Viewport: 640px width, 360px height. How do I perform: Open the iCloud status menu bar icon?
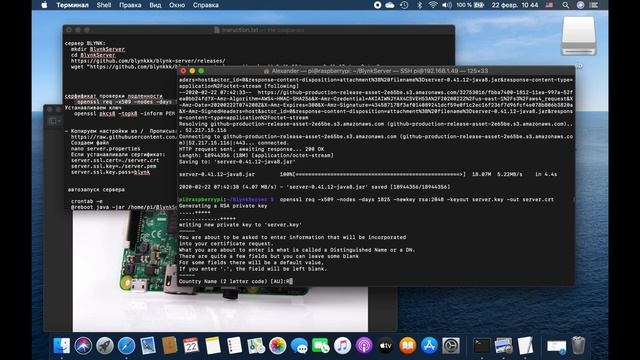pyautogui.click(x=390, y=5)
